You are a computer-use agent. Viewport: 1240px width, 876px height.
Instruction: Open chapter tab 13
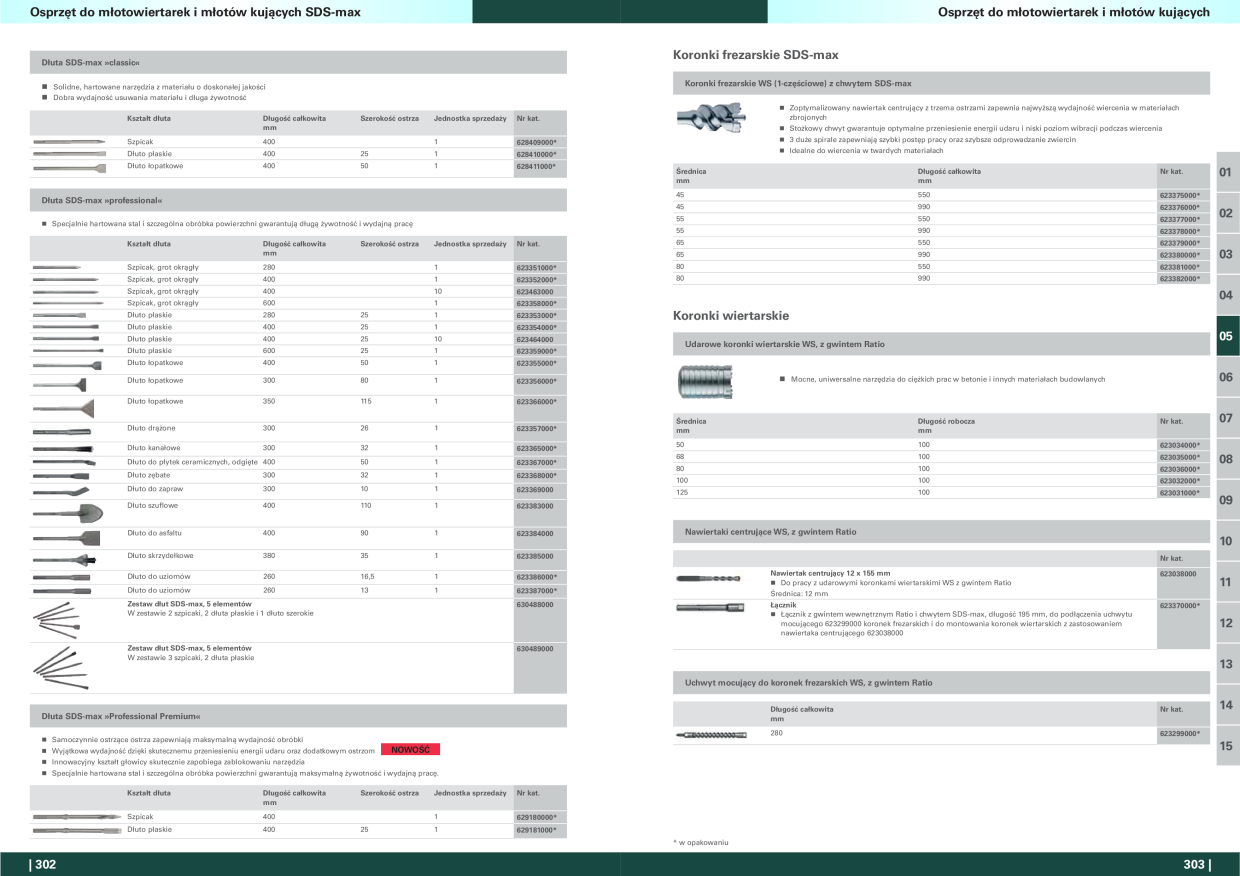tap(1227, 664)
